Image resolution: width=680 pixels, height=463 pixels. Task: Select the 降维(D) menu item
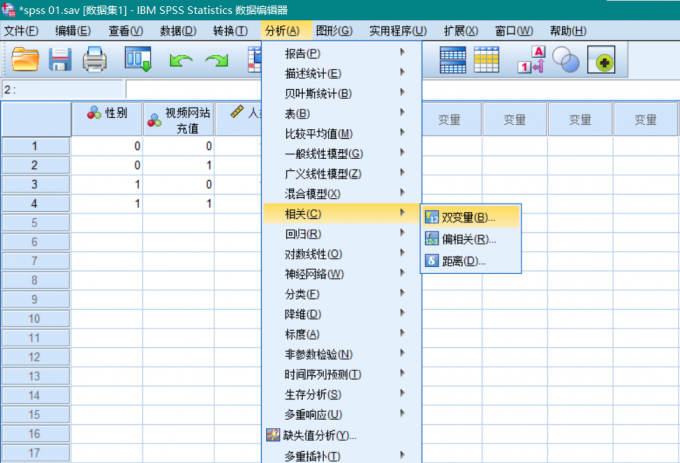(342, 314)
